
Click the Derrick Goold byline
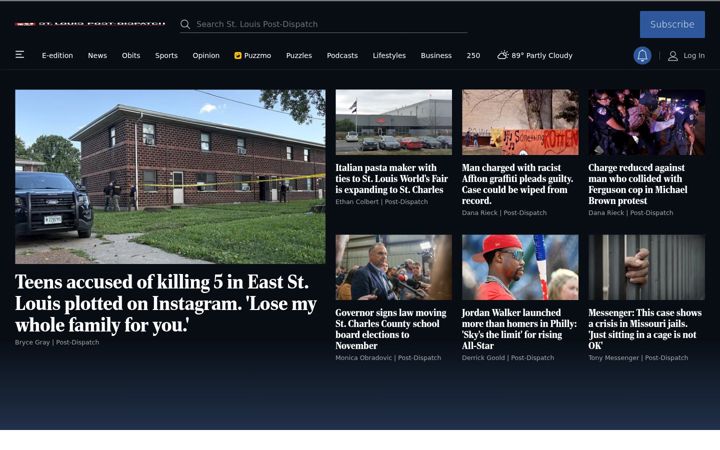[x=483, y=358]
